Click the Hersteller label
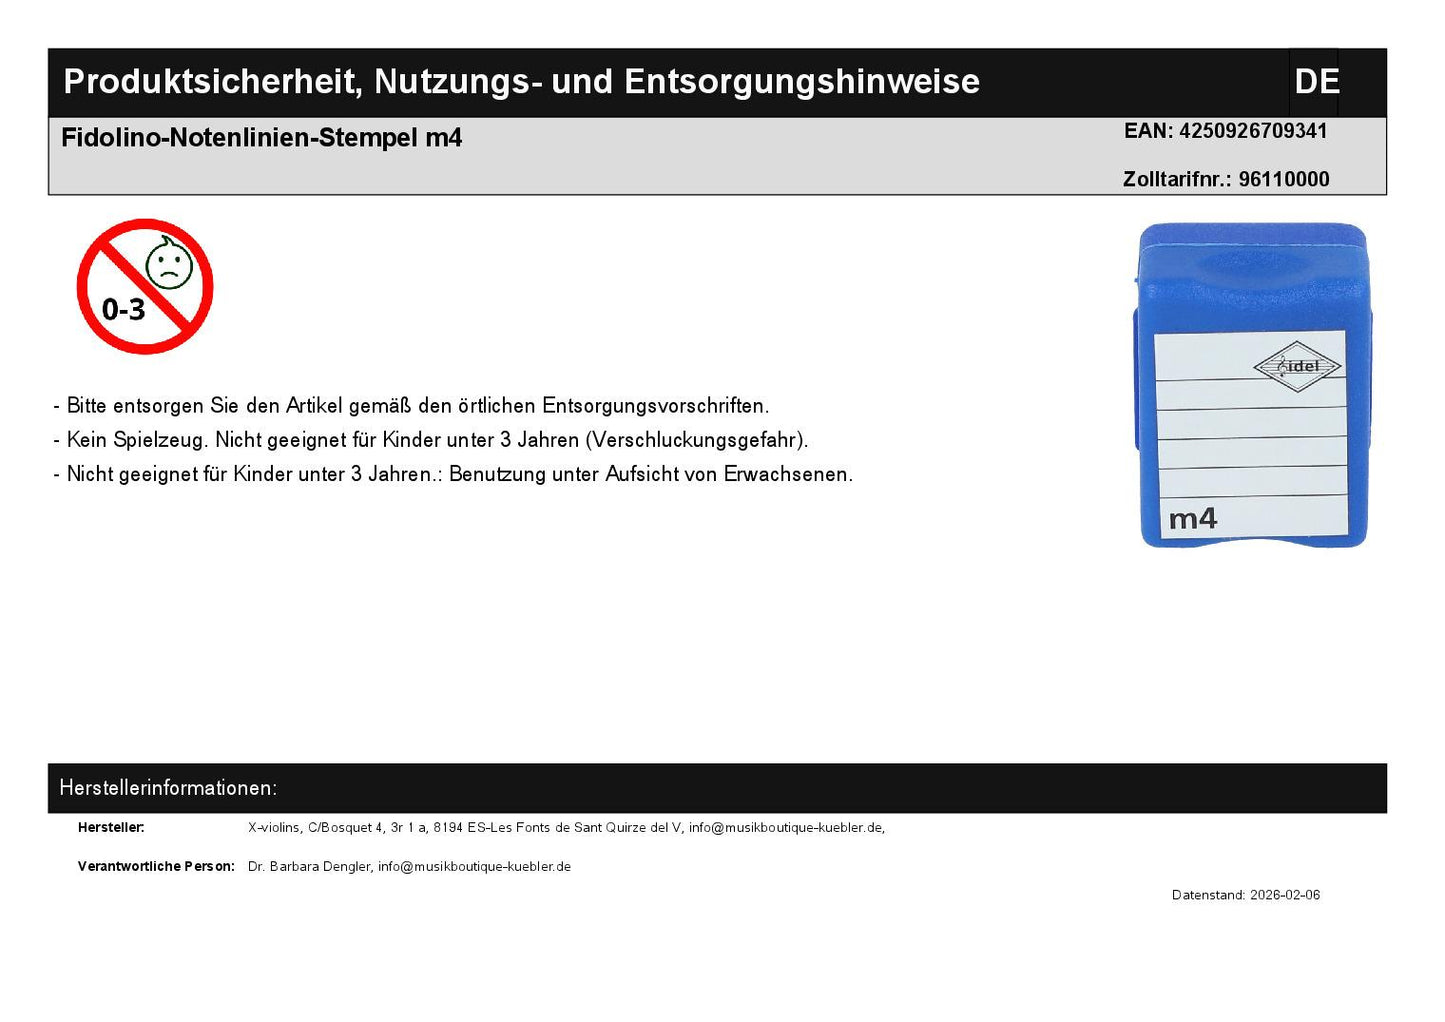The height and width of the screenshot is (1022, 1445). 111,828
